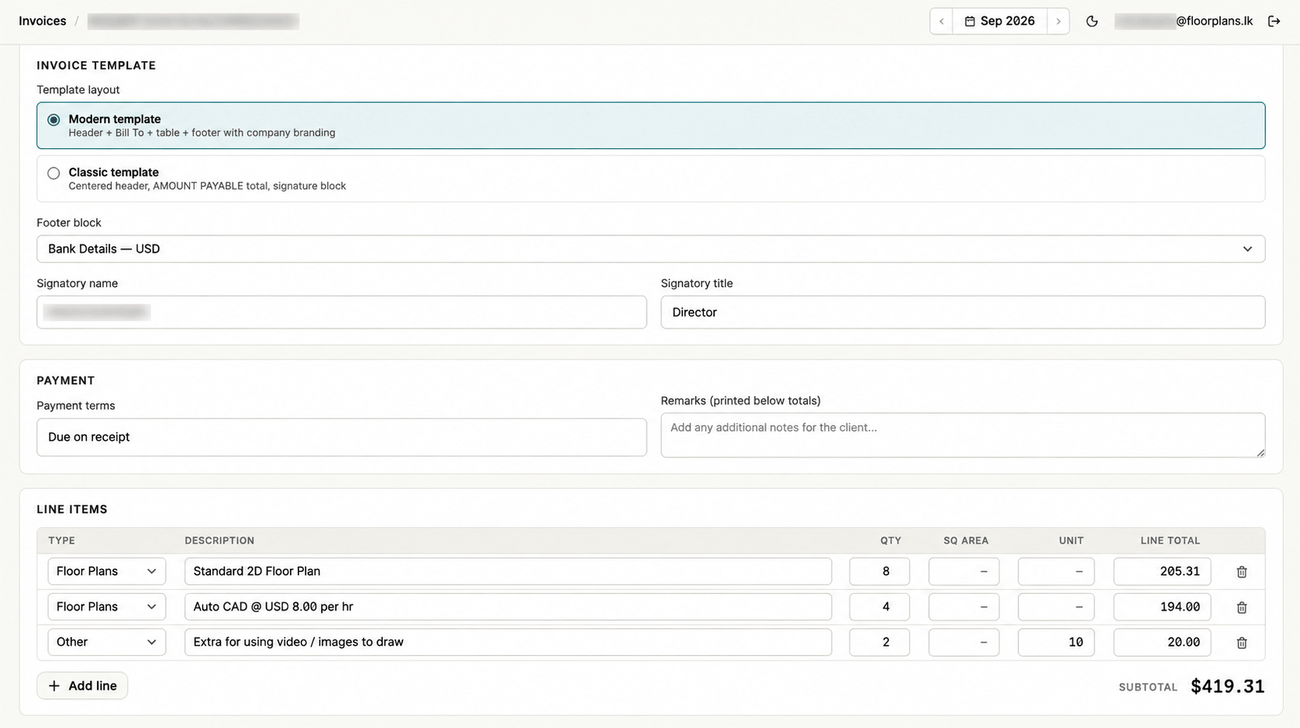Open the Other type dropdown
Screen dimensions: 1300x728
(x=107, y=642)
